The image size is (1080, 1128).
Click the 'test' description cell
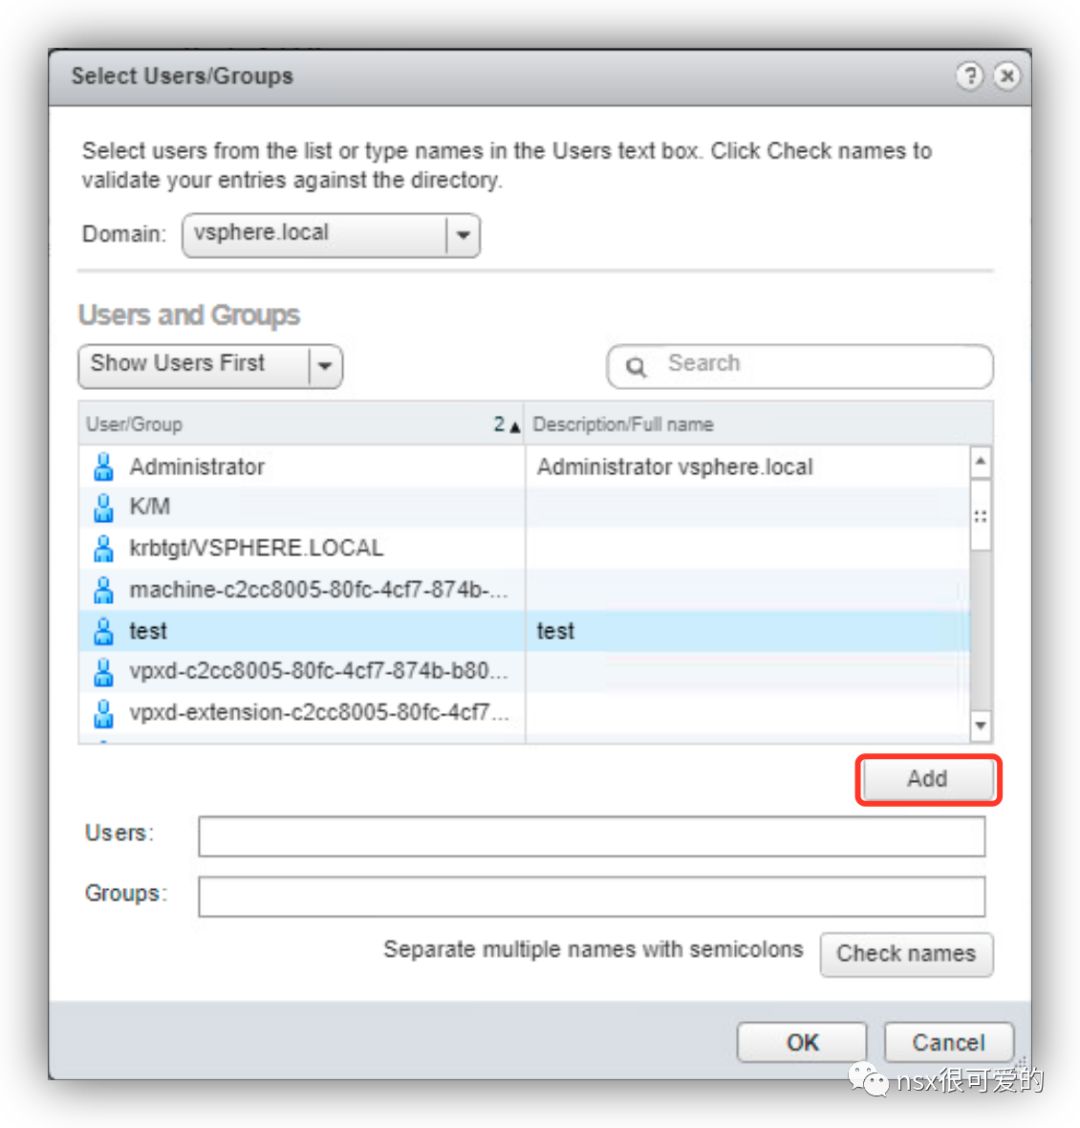[555, 631]
